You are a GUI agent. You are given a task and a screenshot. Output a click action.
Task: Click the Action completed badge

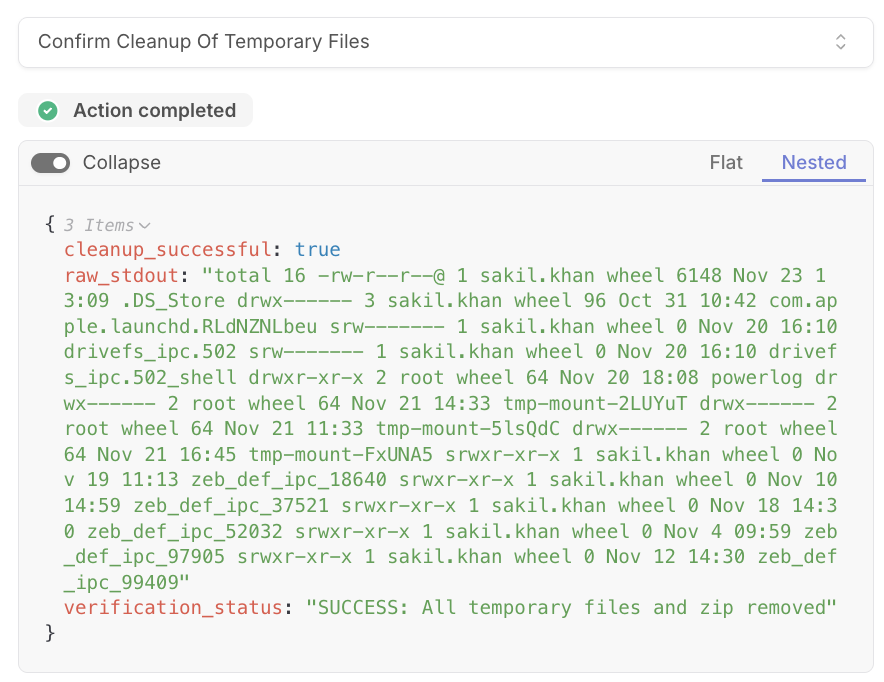coord(135,110)
